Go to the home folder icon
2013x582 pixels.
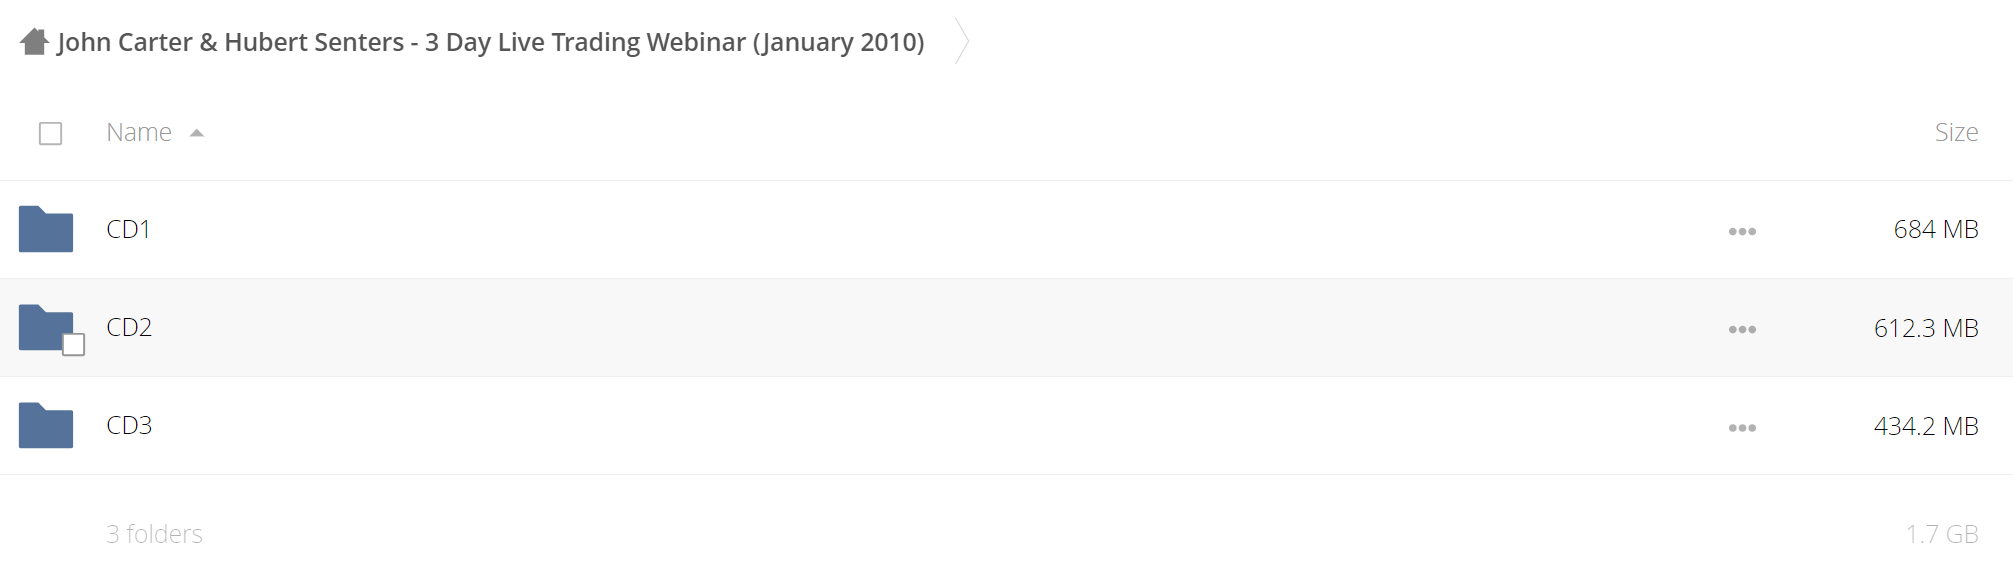[34, 42]
